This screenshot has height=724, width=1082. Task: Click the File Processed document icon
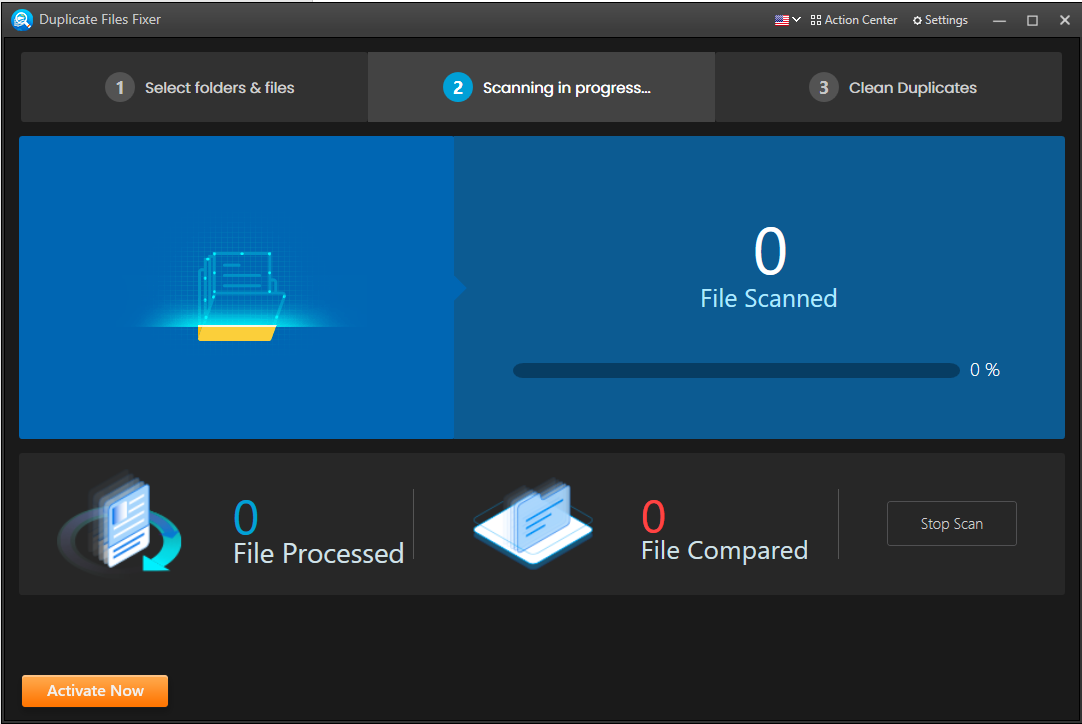coord(120,523)
